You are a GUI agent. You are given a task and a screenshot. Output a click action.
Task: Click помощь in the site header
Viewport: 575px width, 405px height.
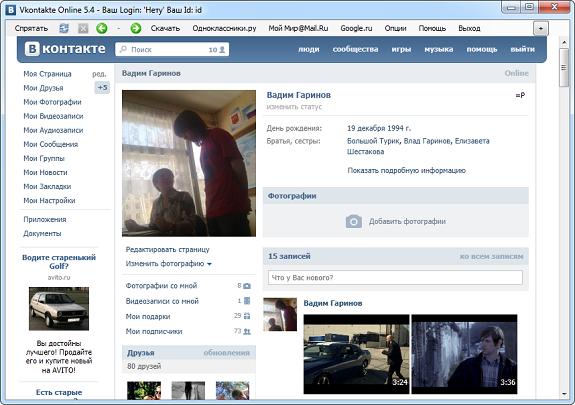coord(482,49)
